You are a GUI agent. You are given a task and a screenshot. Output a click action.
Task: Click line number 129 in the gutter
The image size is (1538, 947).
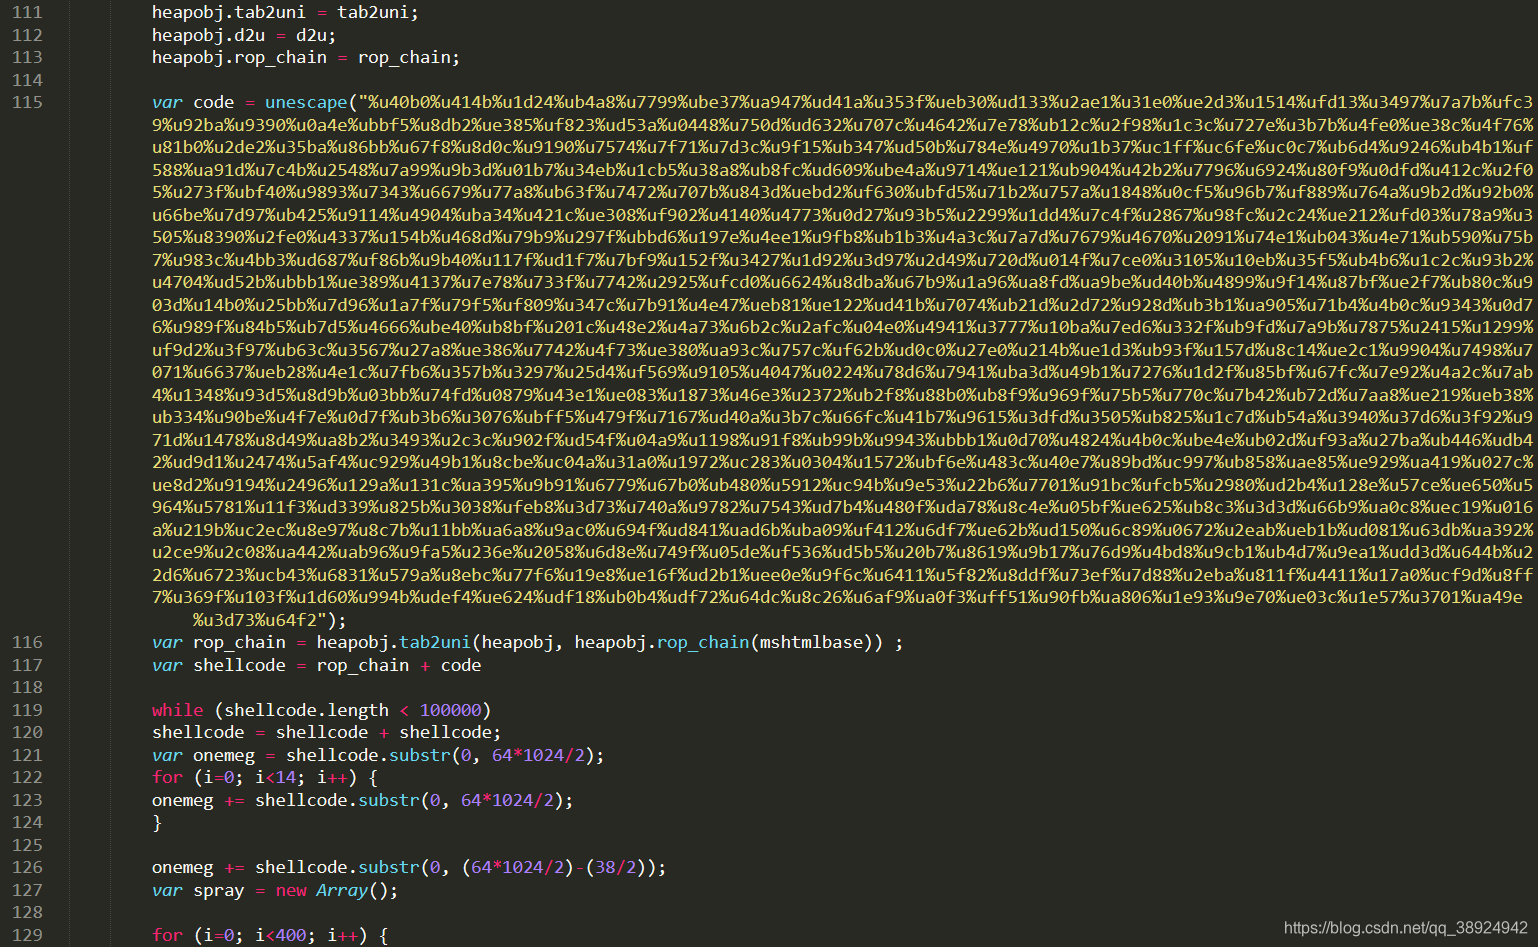[27, 935]
